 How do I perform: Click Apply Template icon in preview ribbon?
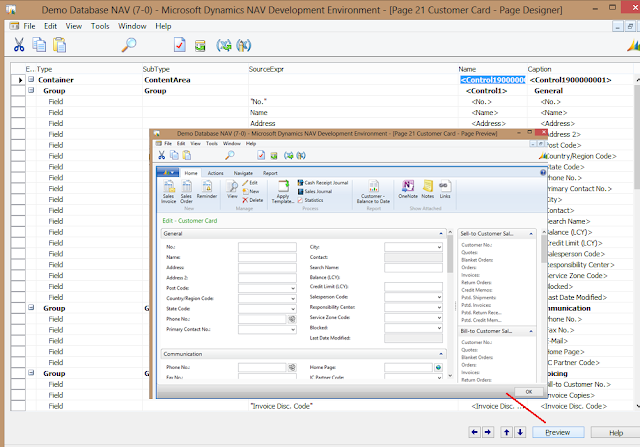click(x=282, y=192)
